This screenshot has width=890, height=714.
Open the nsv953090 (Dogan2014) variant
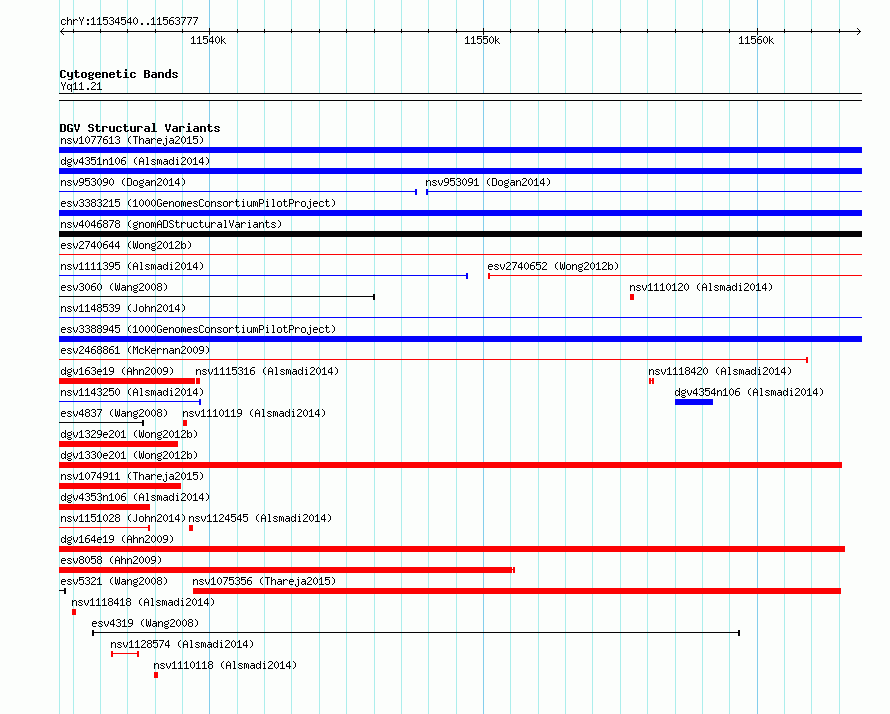pos(123,182)
